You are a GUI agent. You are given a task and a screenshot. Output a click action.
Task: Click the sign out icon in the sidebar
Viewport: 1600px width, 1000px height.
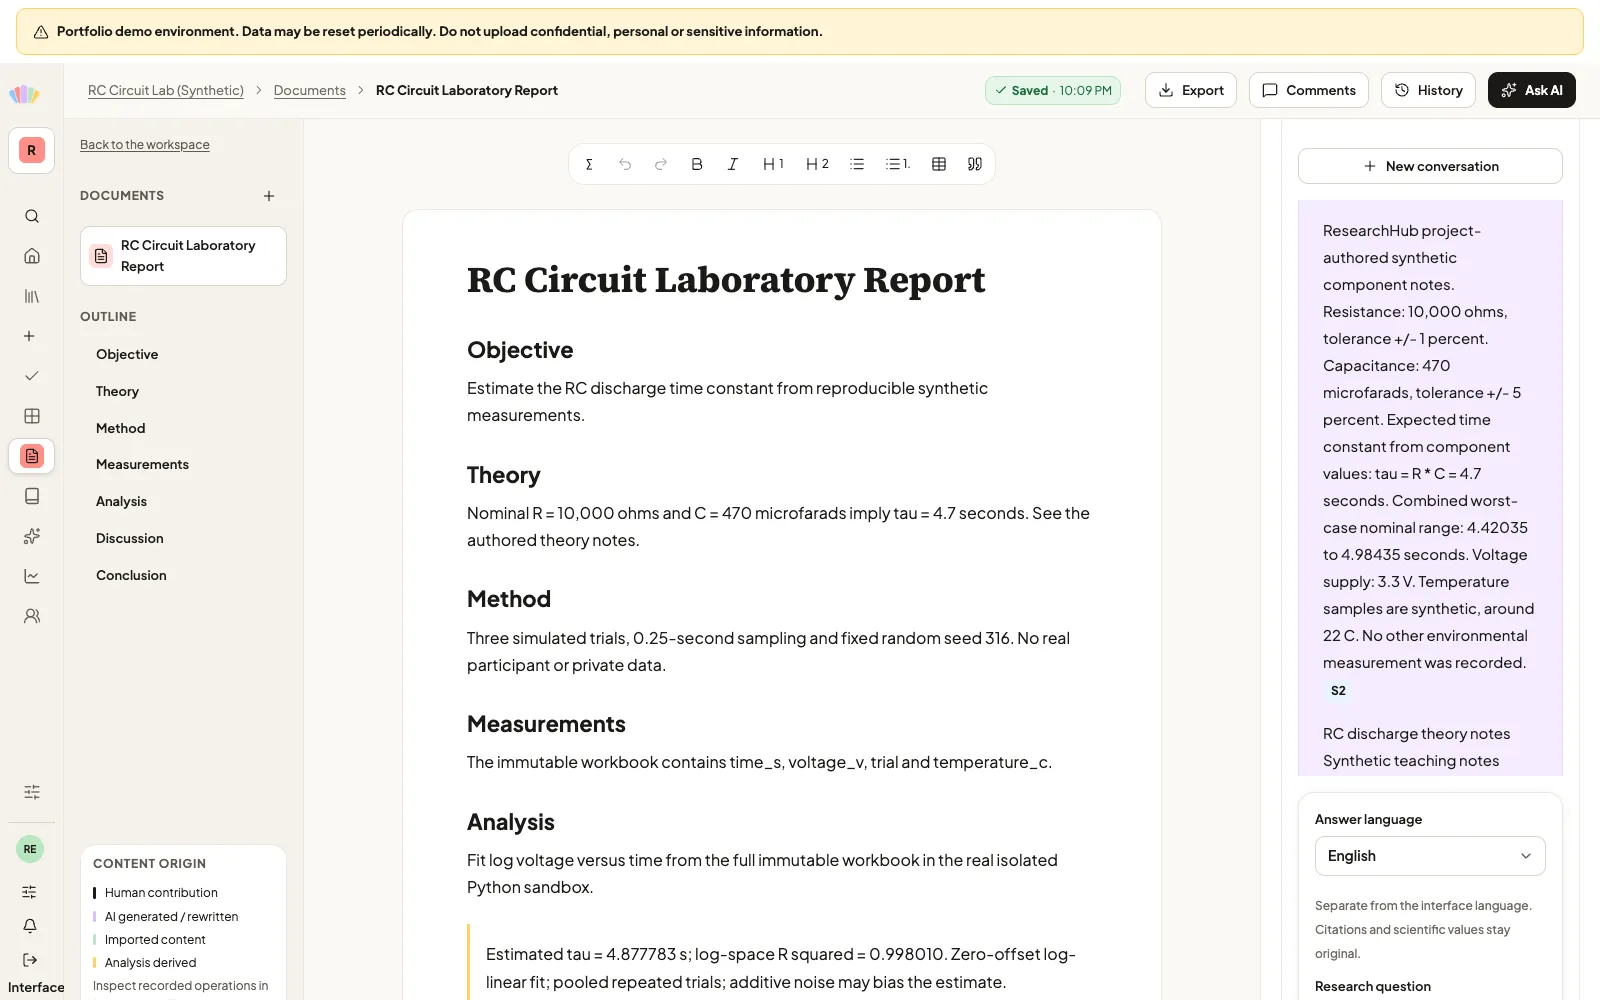30,960
